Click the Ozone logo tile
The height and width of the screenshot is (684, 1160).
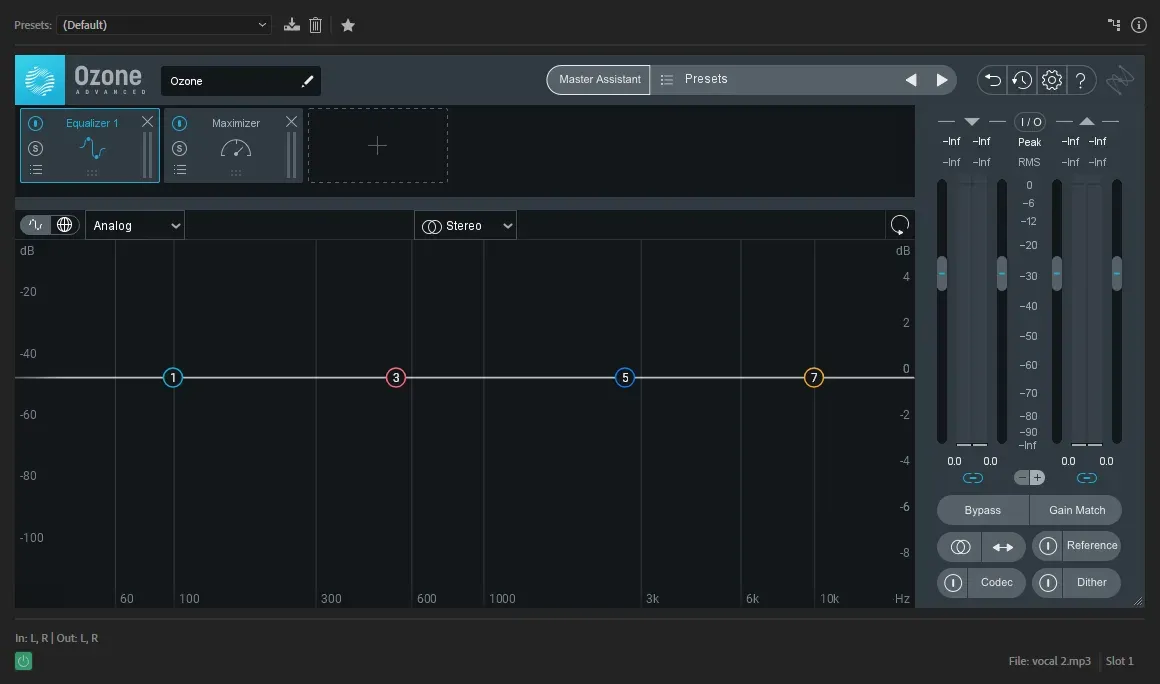40,80
